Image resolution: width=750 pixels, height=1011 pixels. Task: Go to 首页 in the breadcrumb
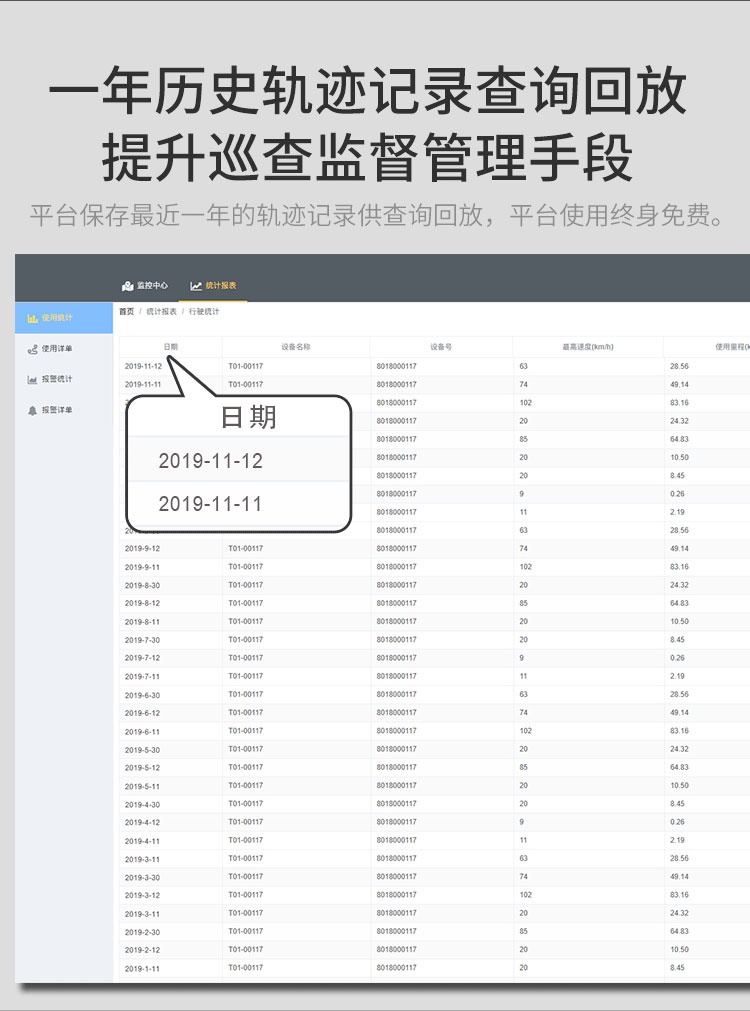[126, 312]
